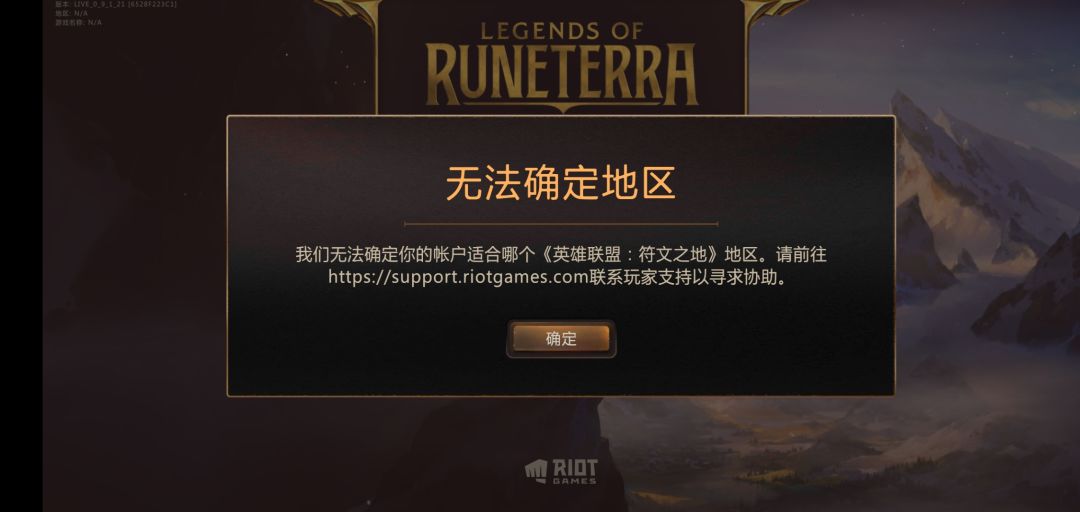Tap the cloud in the upper right sky
Screen dimensions: 1080x512
(x=1052, y=108)
